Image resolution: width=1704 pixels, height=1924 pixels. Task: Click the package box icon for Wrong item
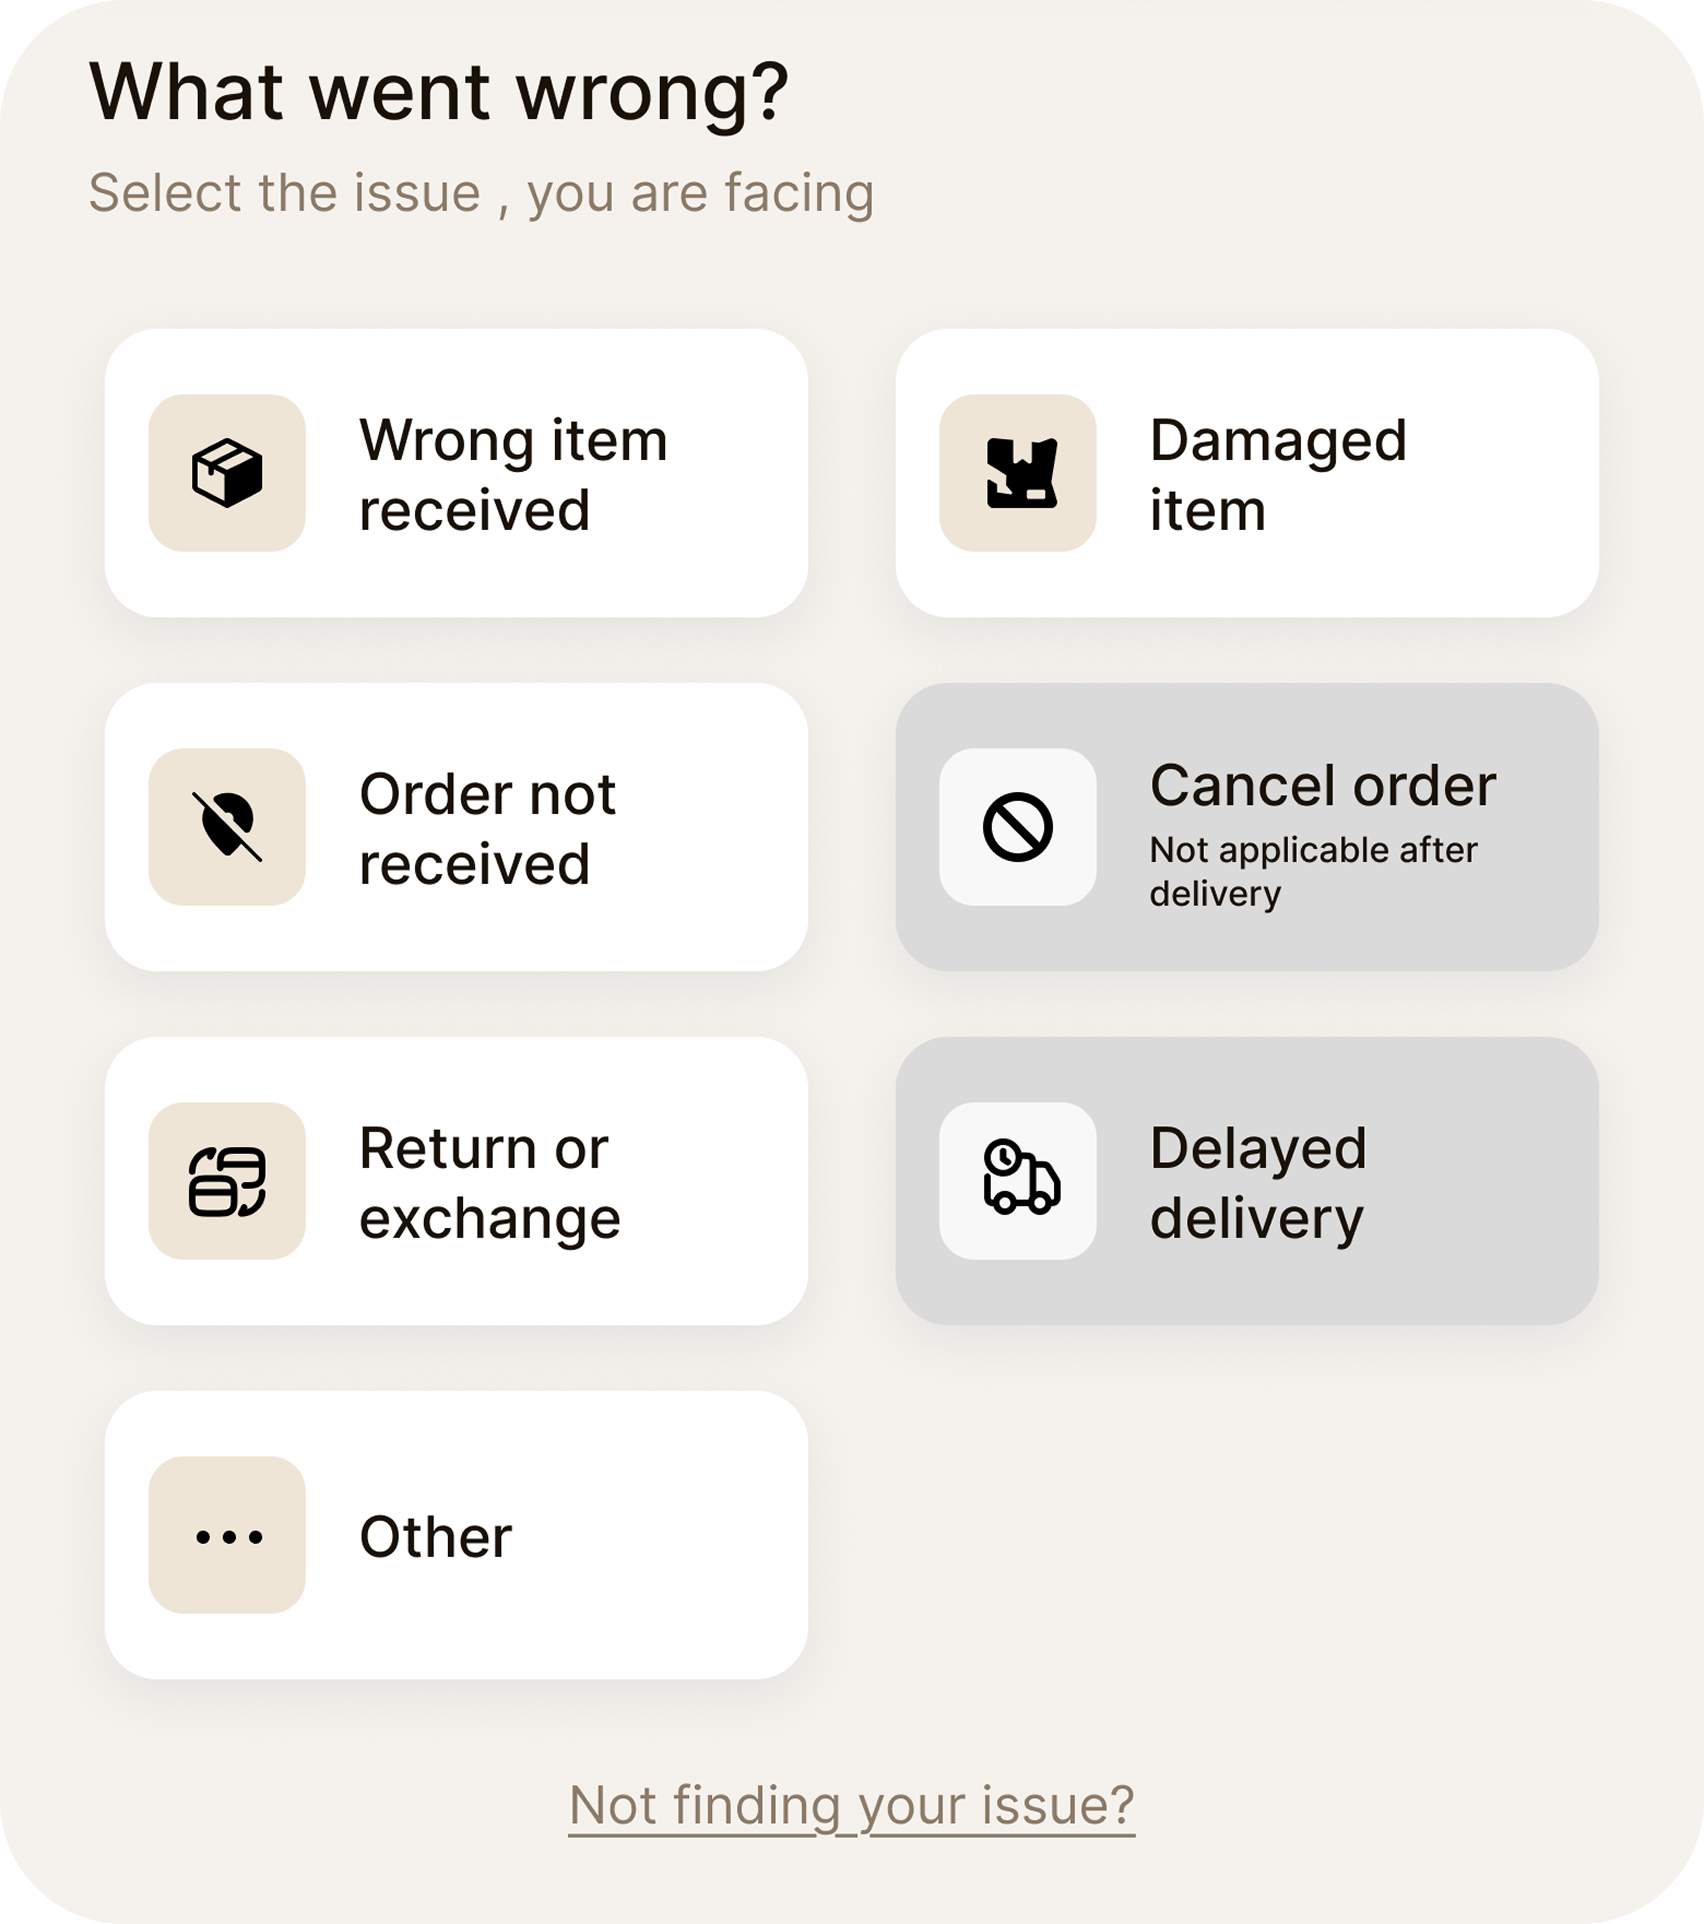(x=227, y=473)
